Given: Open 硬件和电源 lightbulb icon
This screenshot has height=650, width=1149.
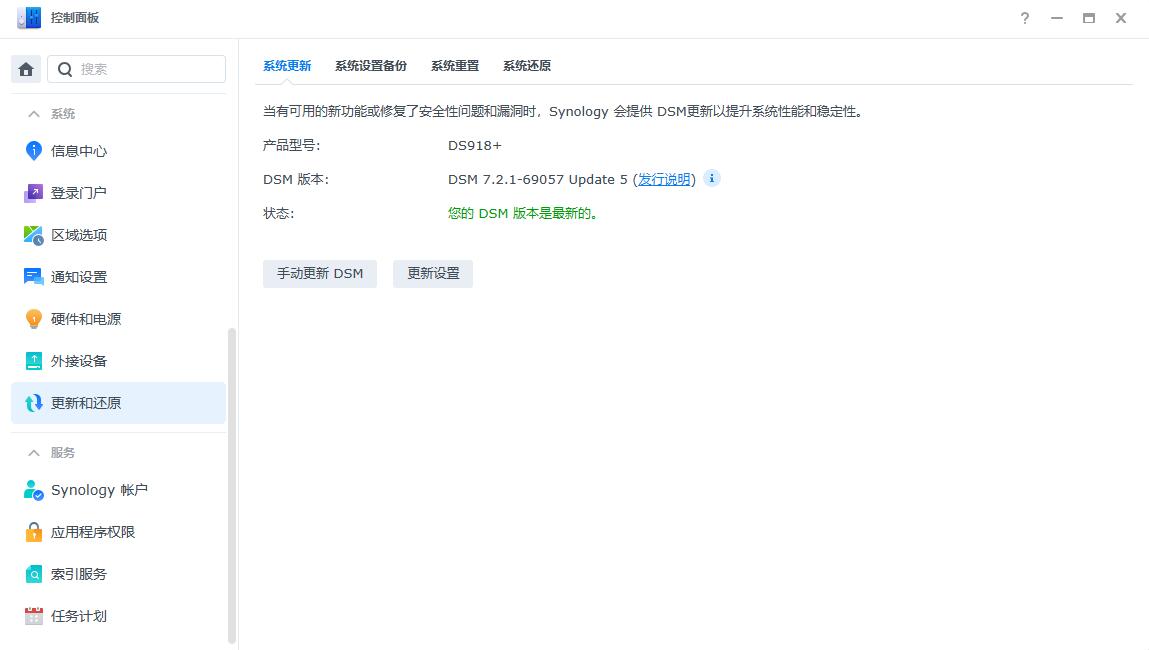Looking at the screenshot, I should coord(34,319).
